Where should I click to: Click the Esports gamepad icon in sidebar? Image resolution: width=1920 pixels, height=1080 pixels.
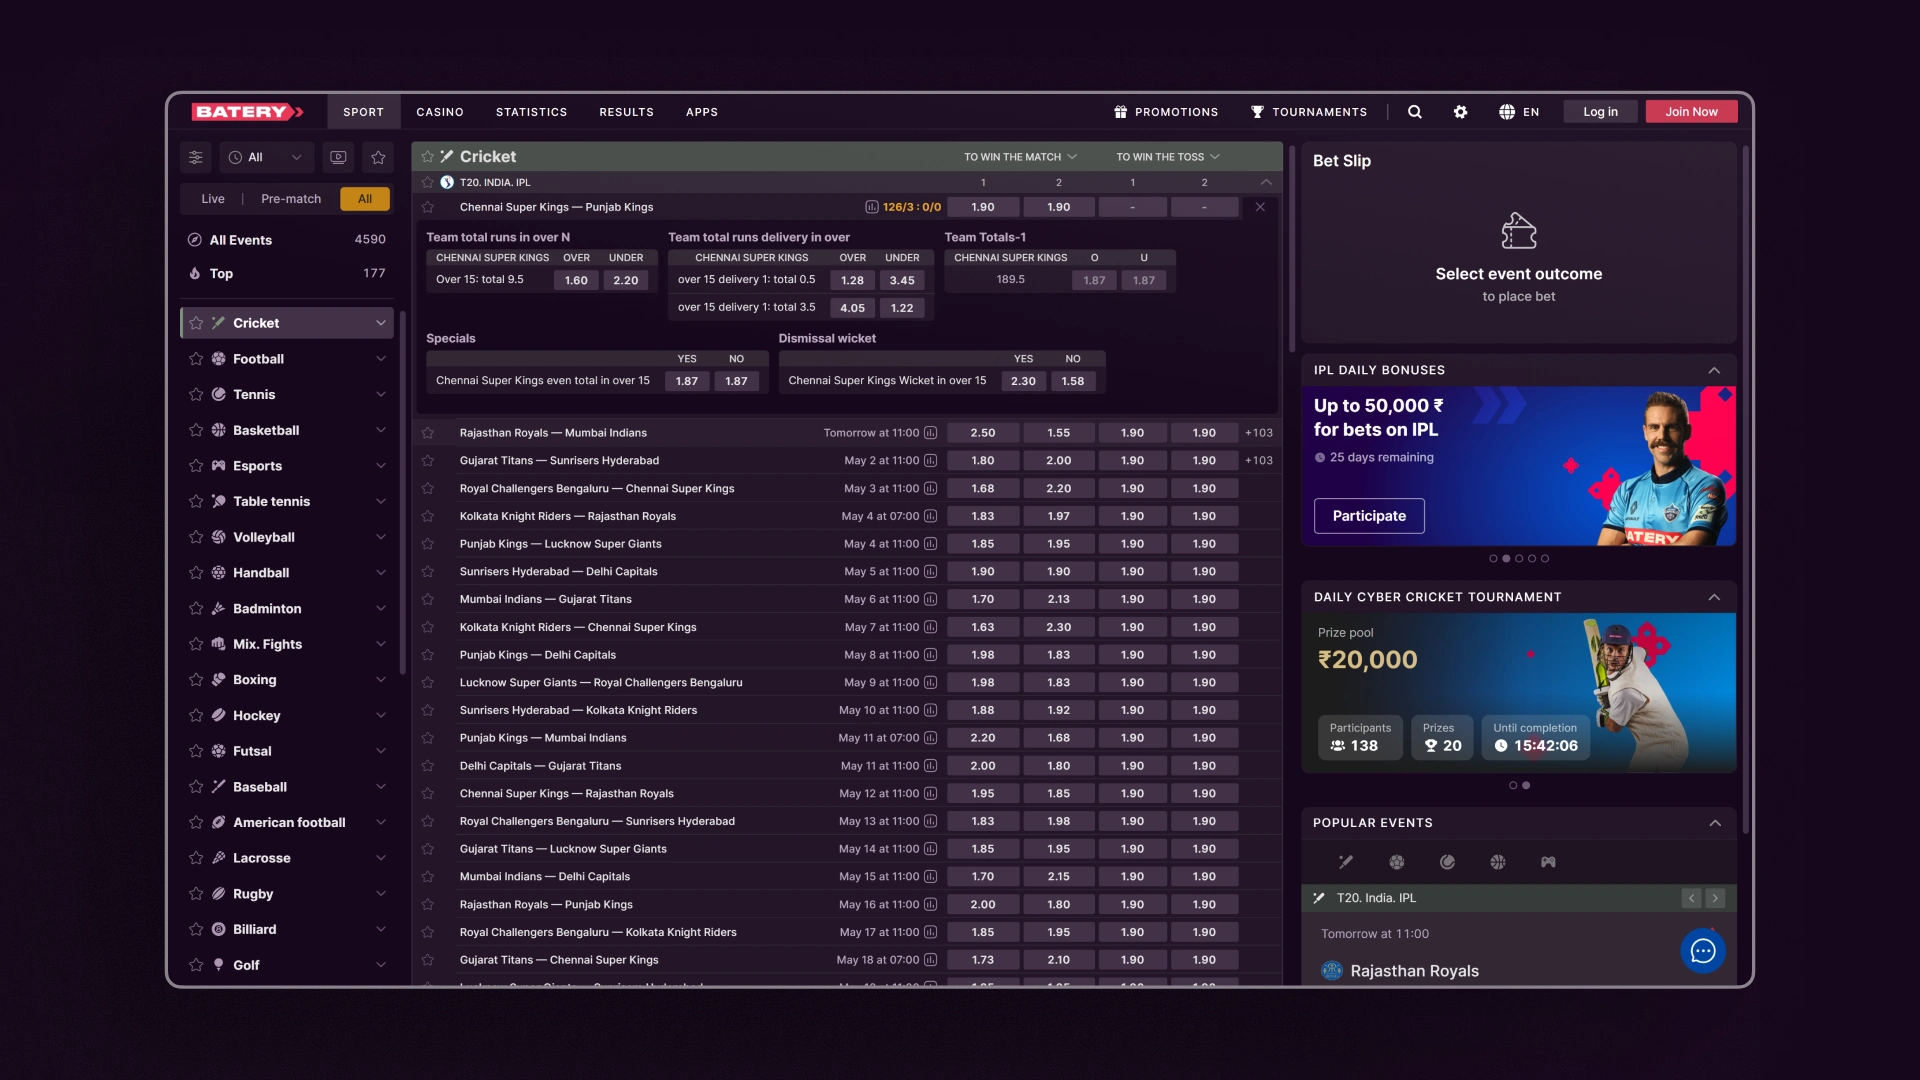tap(219, 466)
